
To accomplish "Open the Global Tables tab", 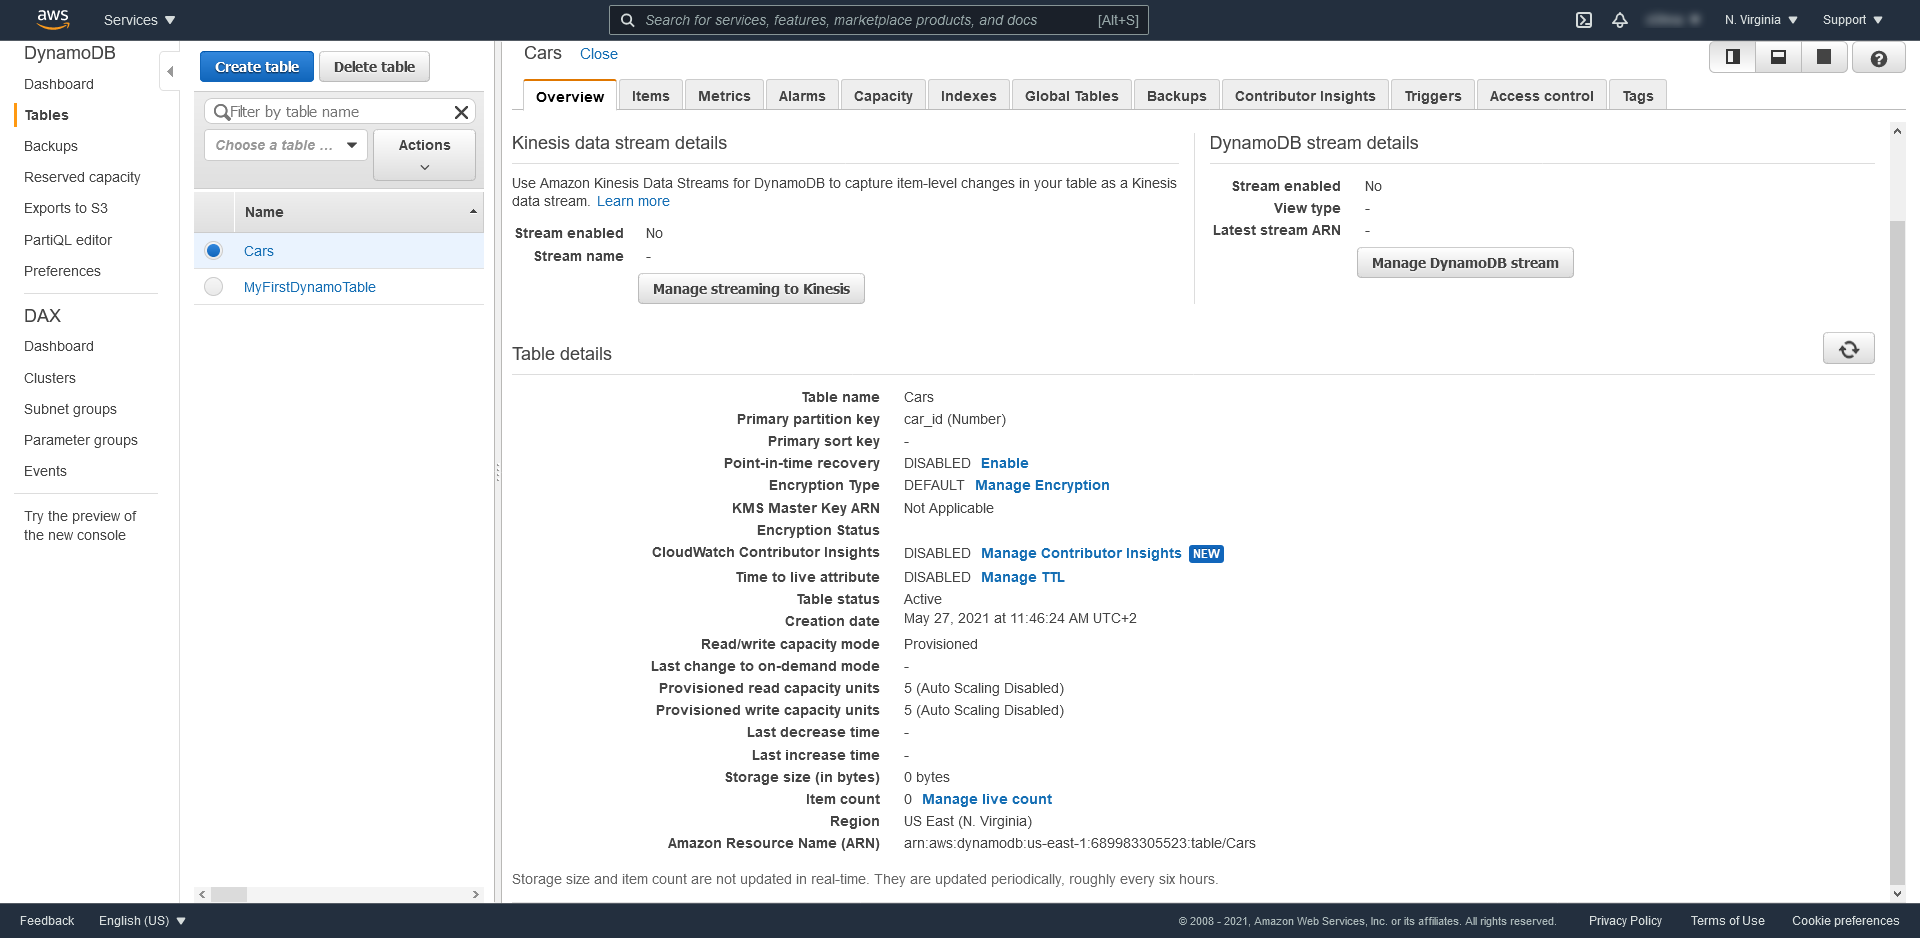I will point(1072,96).
